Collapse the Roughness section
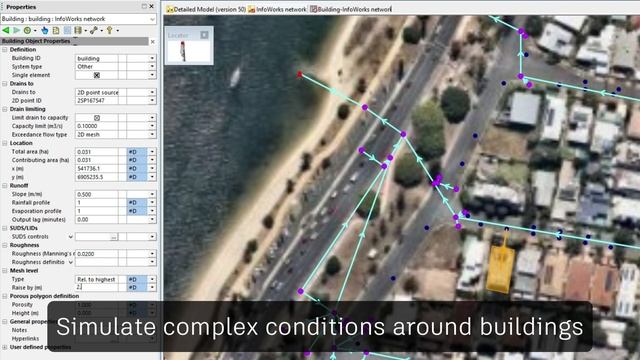Image resolution: width=640 pixels, height=360 pixels. pyautogui.click(x=5, y=245)
